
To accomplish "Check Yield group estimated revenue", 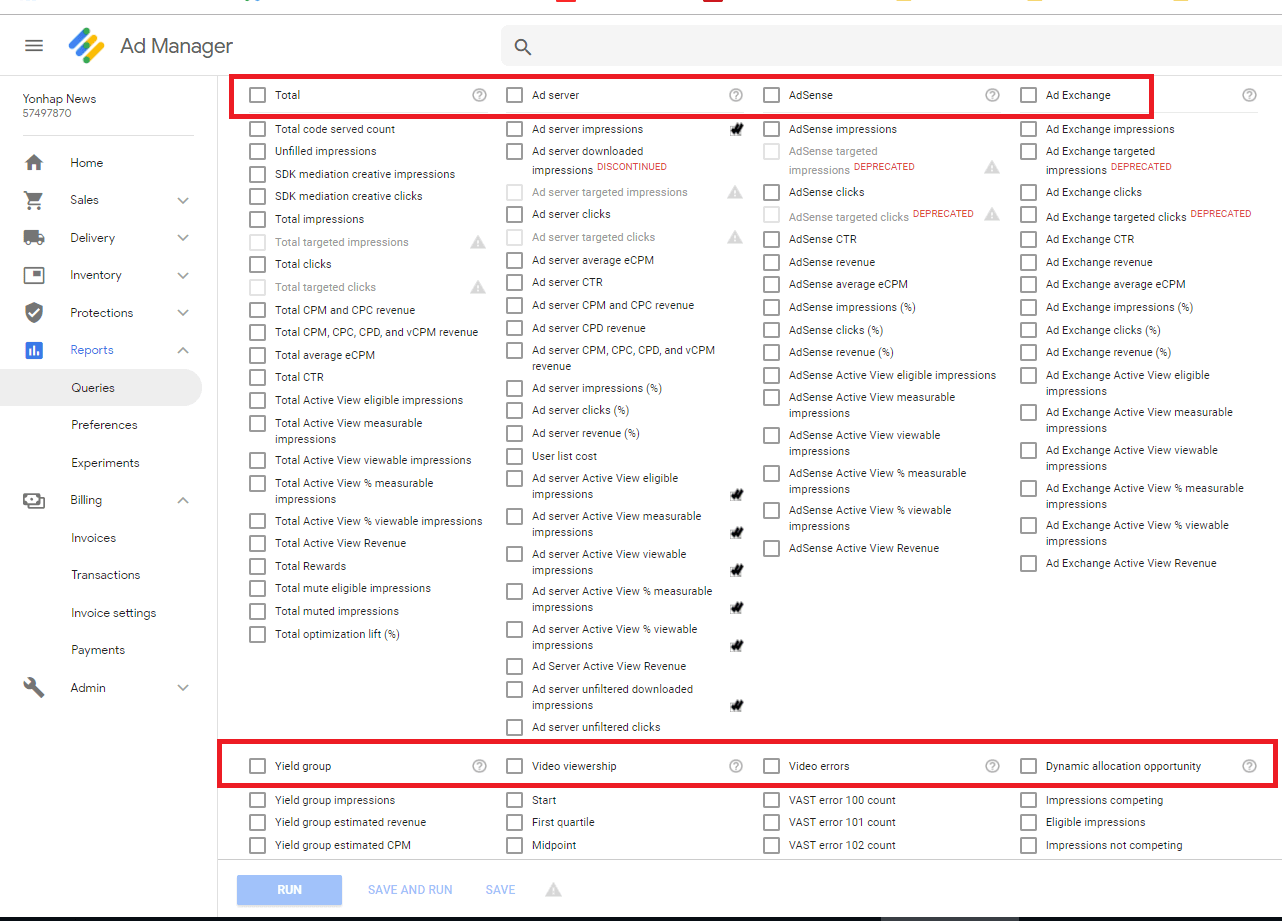I will click(x=258, y=822).
